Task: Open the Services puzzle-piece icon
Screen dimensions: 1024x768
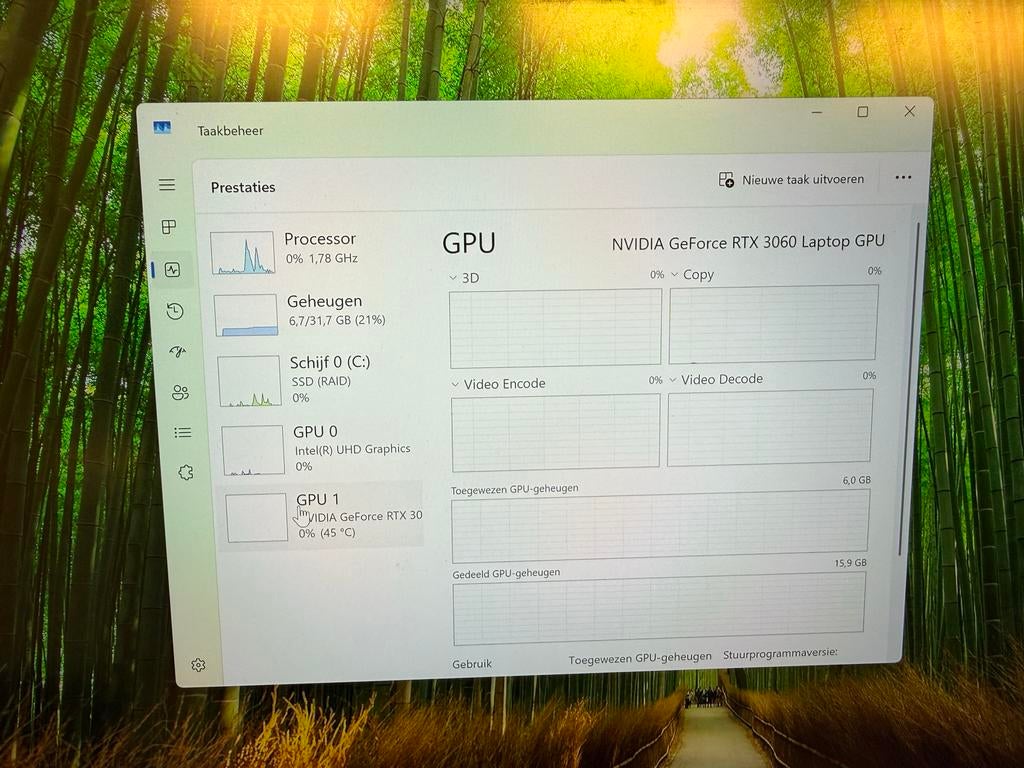Action: click(185, 472)
